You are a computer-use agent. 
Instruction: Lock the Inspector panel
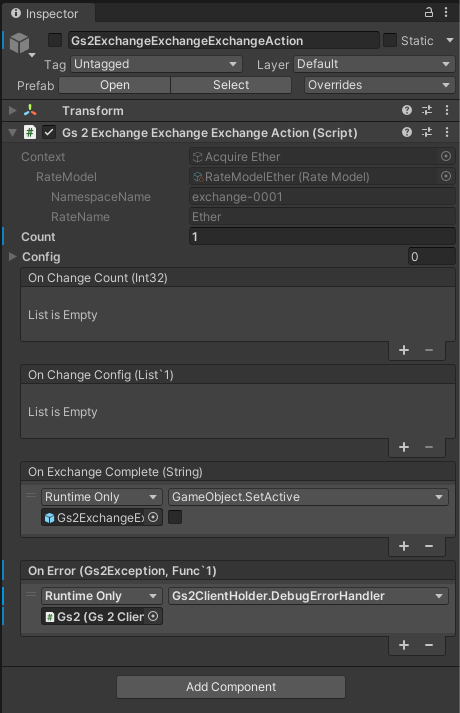click(428, 12)
